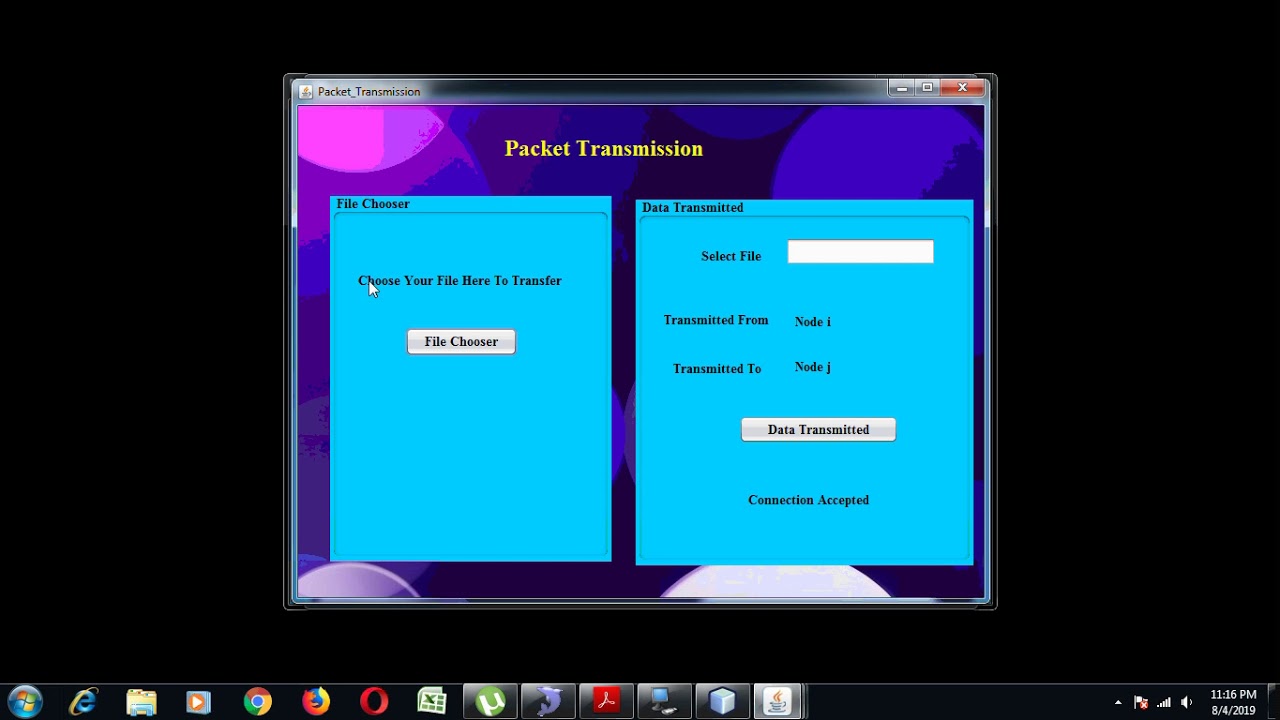
Task: Click 'Choose Your File Here To Transfer' text
Action: (460, 281)
